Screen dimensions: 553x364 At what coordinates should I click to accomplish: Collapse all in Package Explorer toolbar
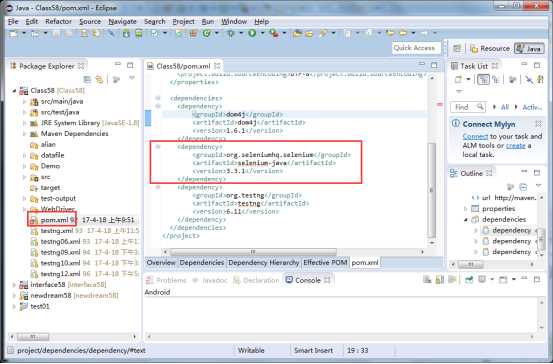pos(87,80)
